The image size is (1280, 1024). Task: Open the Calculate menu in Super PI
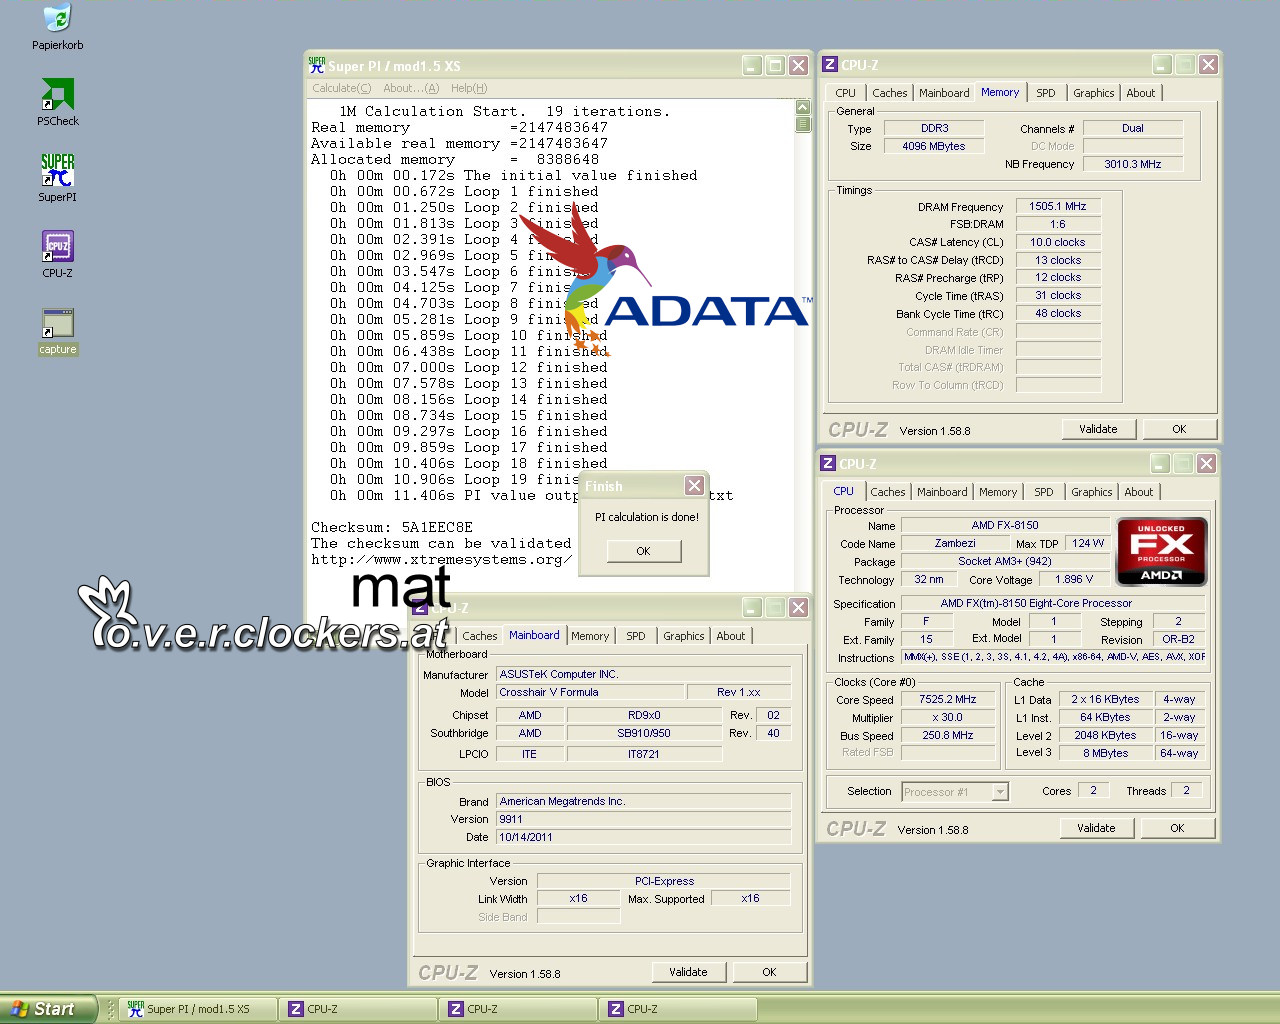point(341,88)
